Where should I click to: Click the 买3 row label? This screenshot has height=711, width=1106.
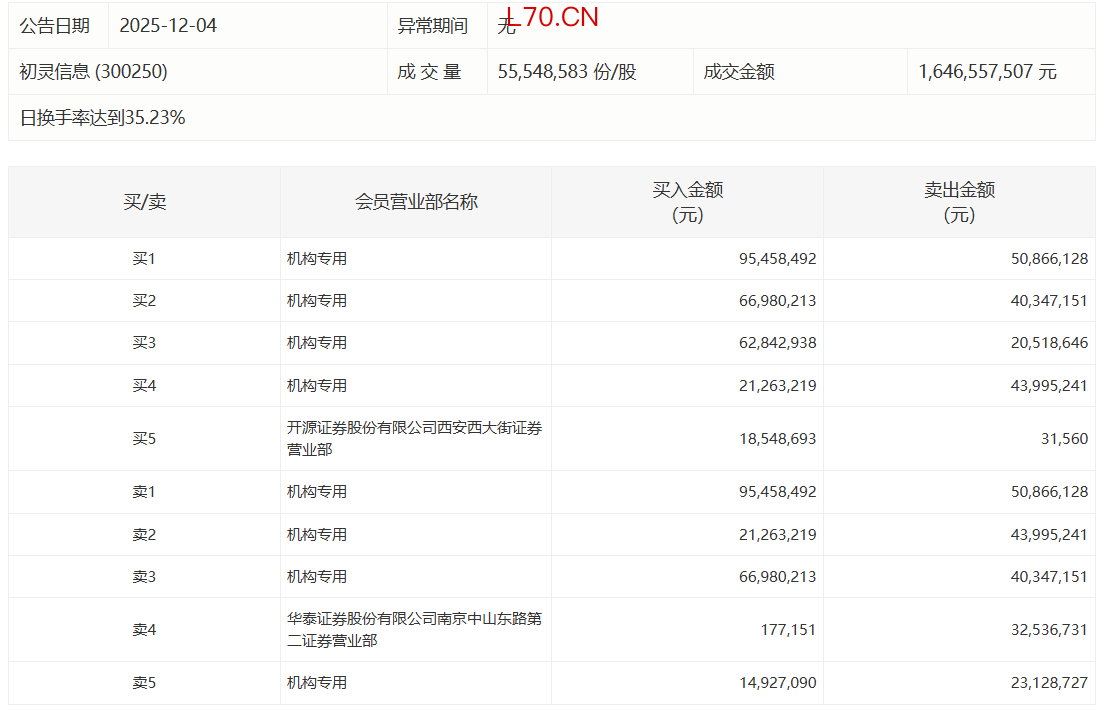tap(144, 343)
